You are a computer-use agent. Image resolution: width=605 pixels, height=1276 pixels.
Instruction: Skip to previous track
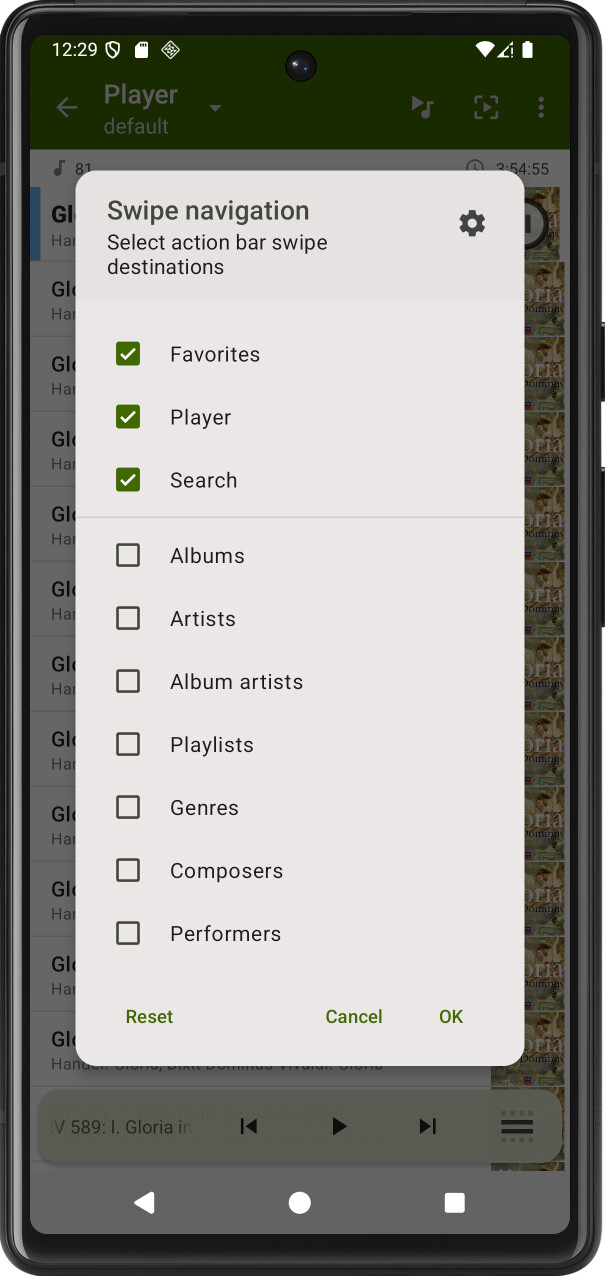click(x=249, y=1126)
